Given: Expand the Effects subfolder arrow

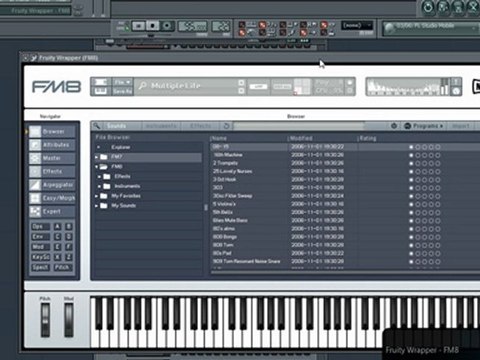Looking at the screenshot, I should pyautogui.click(x=99, y=176).
